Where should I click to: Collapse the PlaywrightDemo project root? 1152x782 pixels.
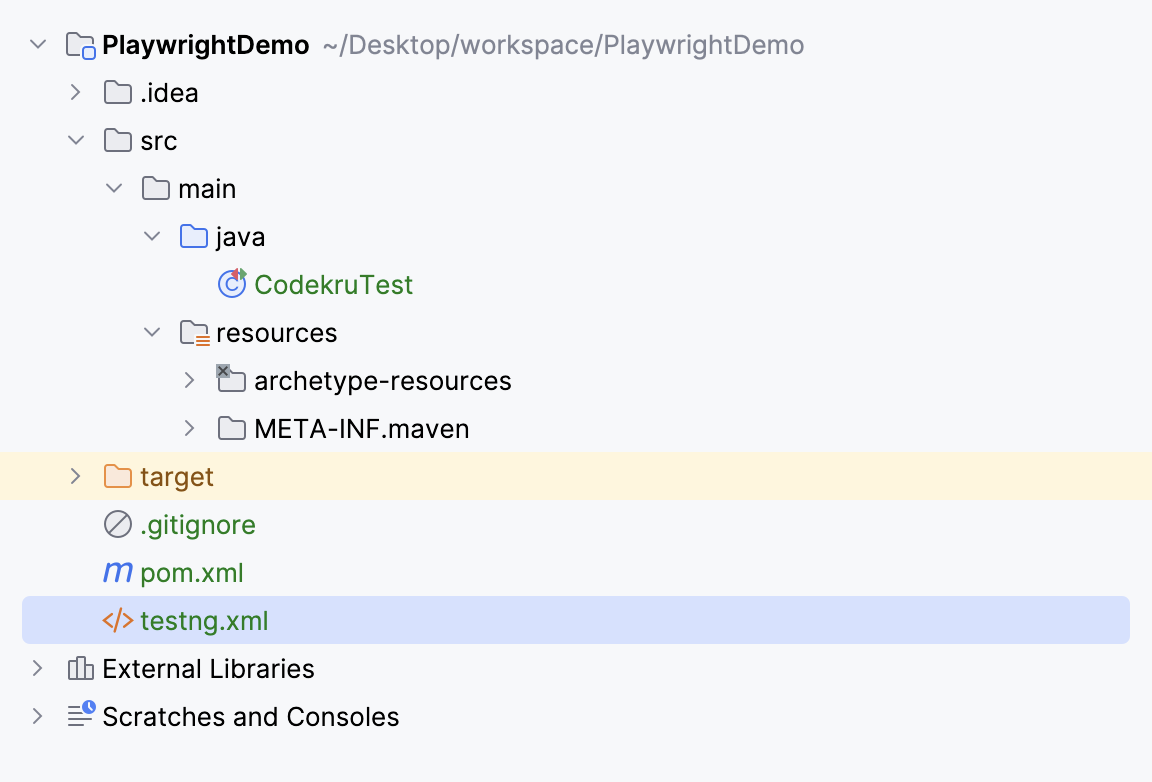coord(38,45)
